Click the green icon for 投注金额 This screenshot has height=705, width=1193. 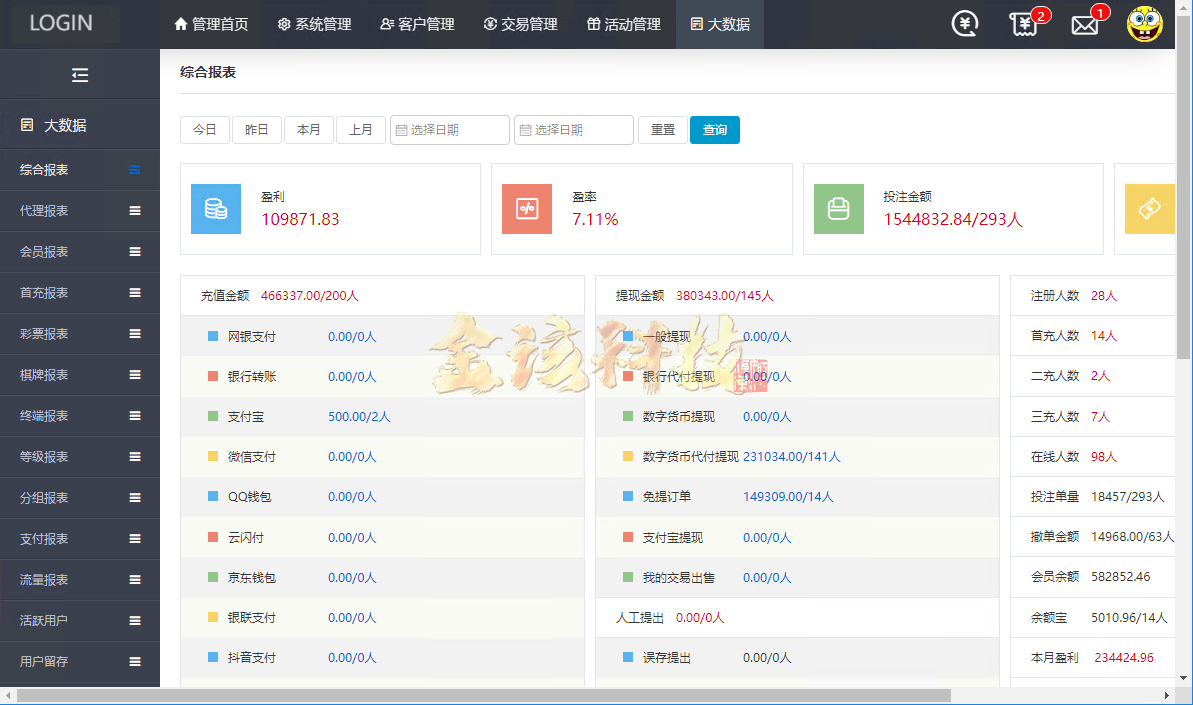[838, 209]
